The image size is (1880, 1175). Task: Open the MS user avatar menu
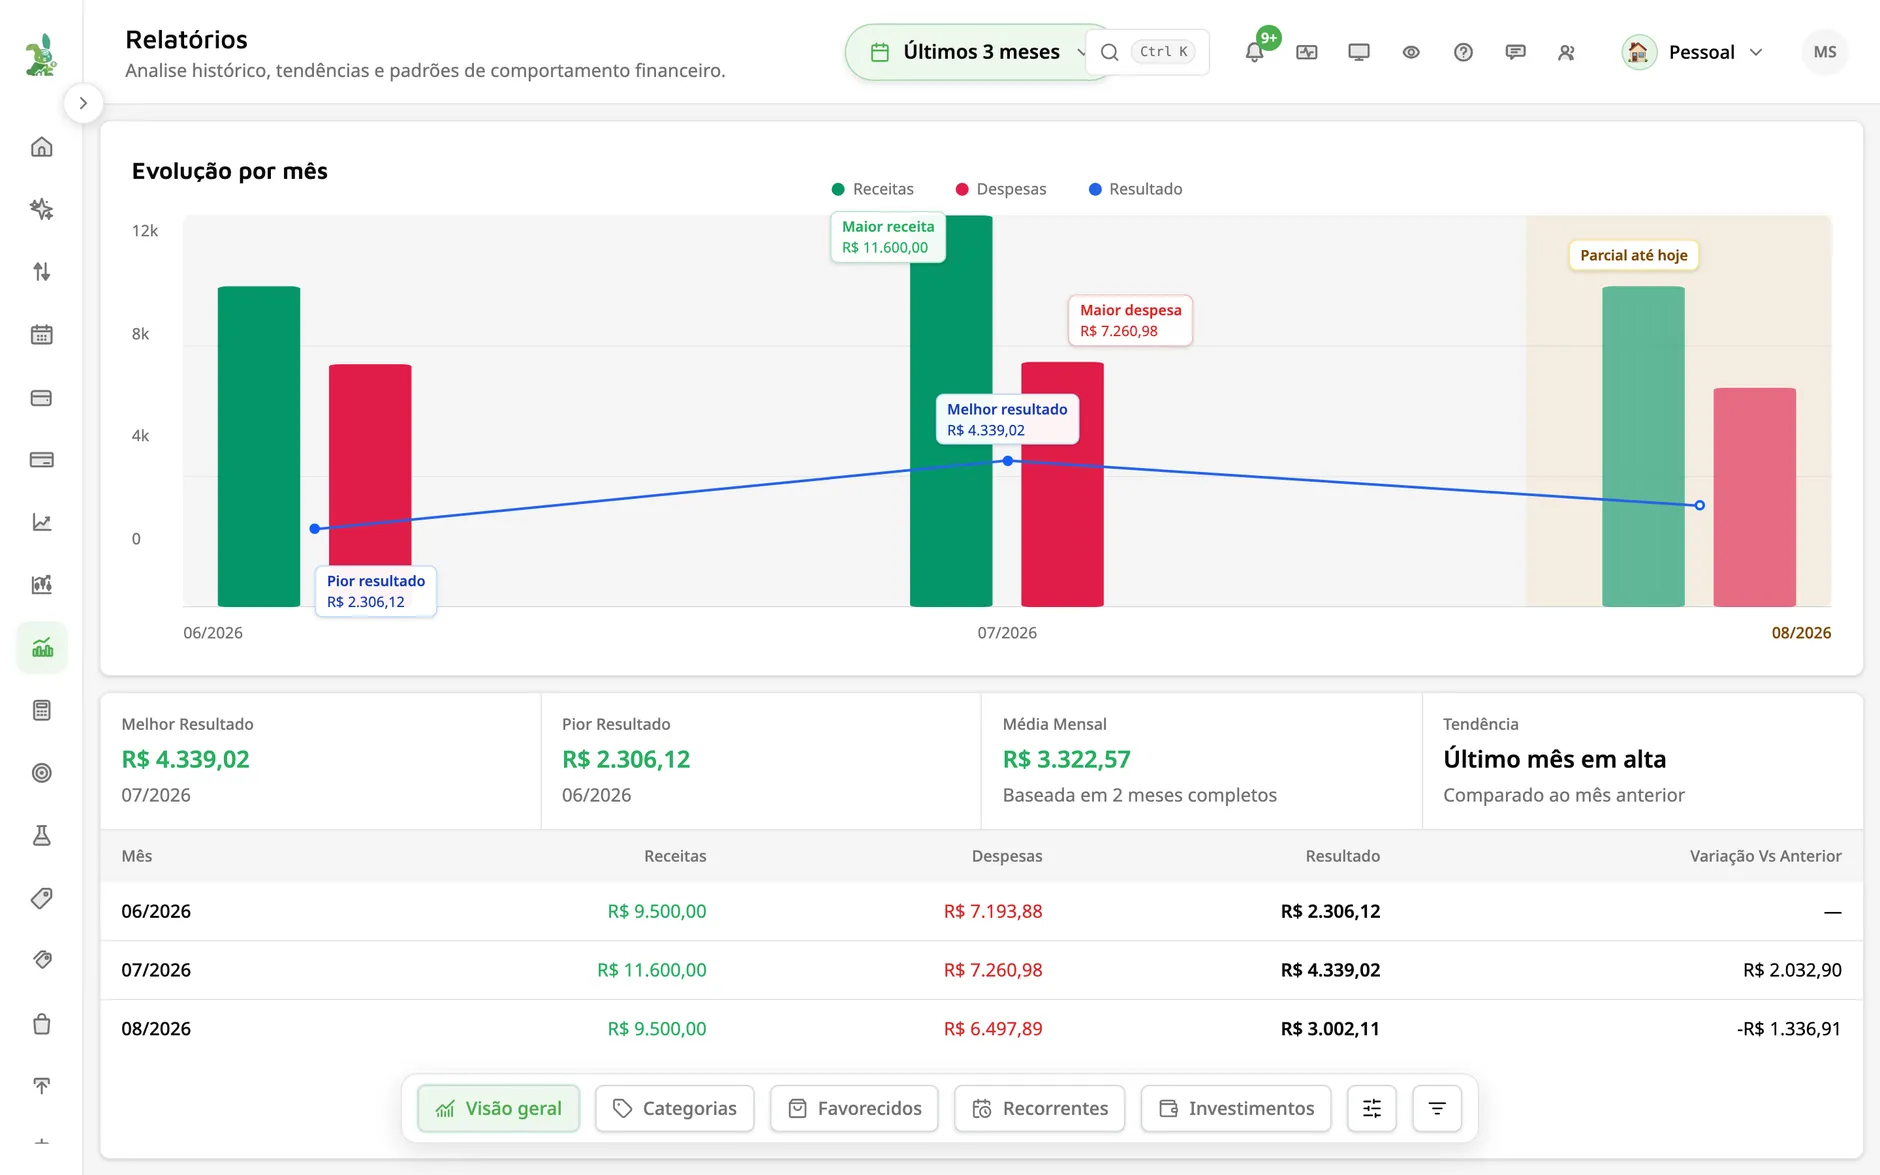(1825, 52)
